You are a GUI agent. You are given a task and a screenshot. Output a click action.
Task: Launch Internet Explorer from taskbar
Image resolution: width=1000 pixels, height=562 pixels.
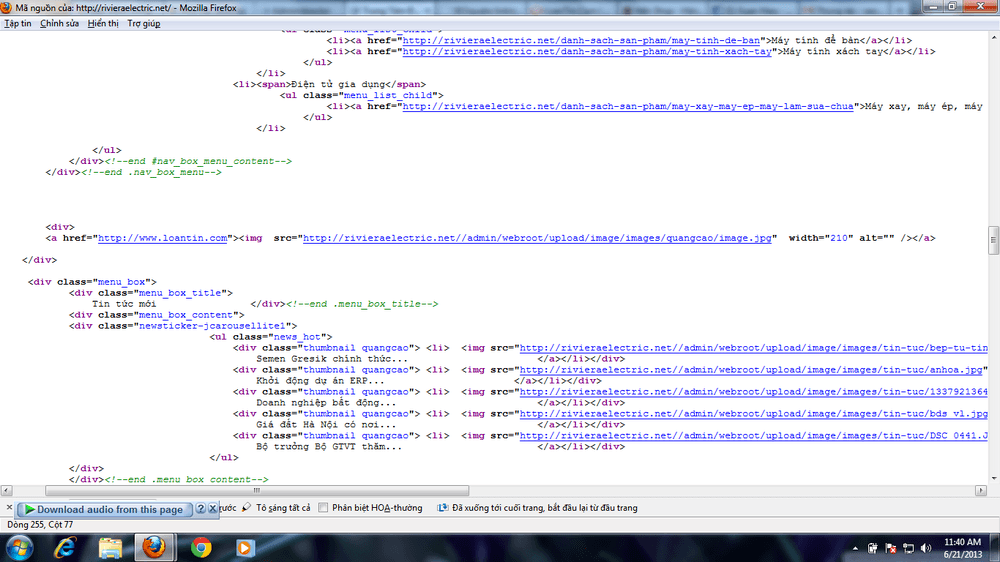64,548
